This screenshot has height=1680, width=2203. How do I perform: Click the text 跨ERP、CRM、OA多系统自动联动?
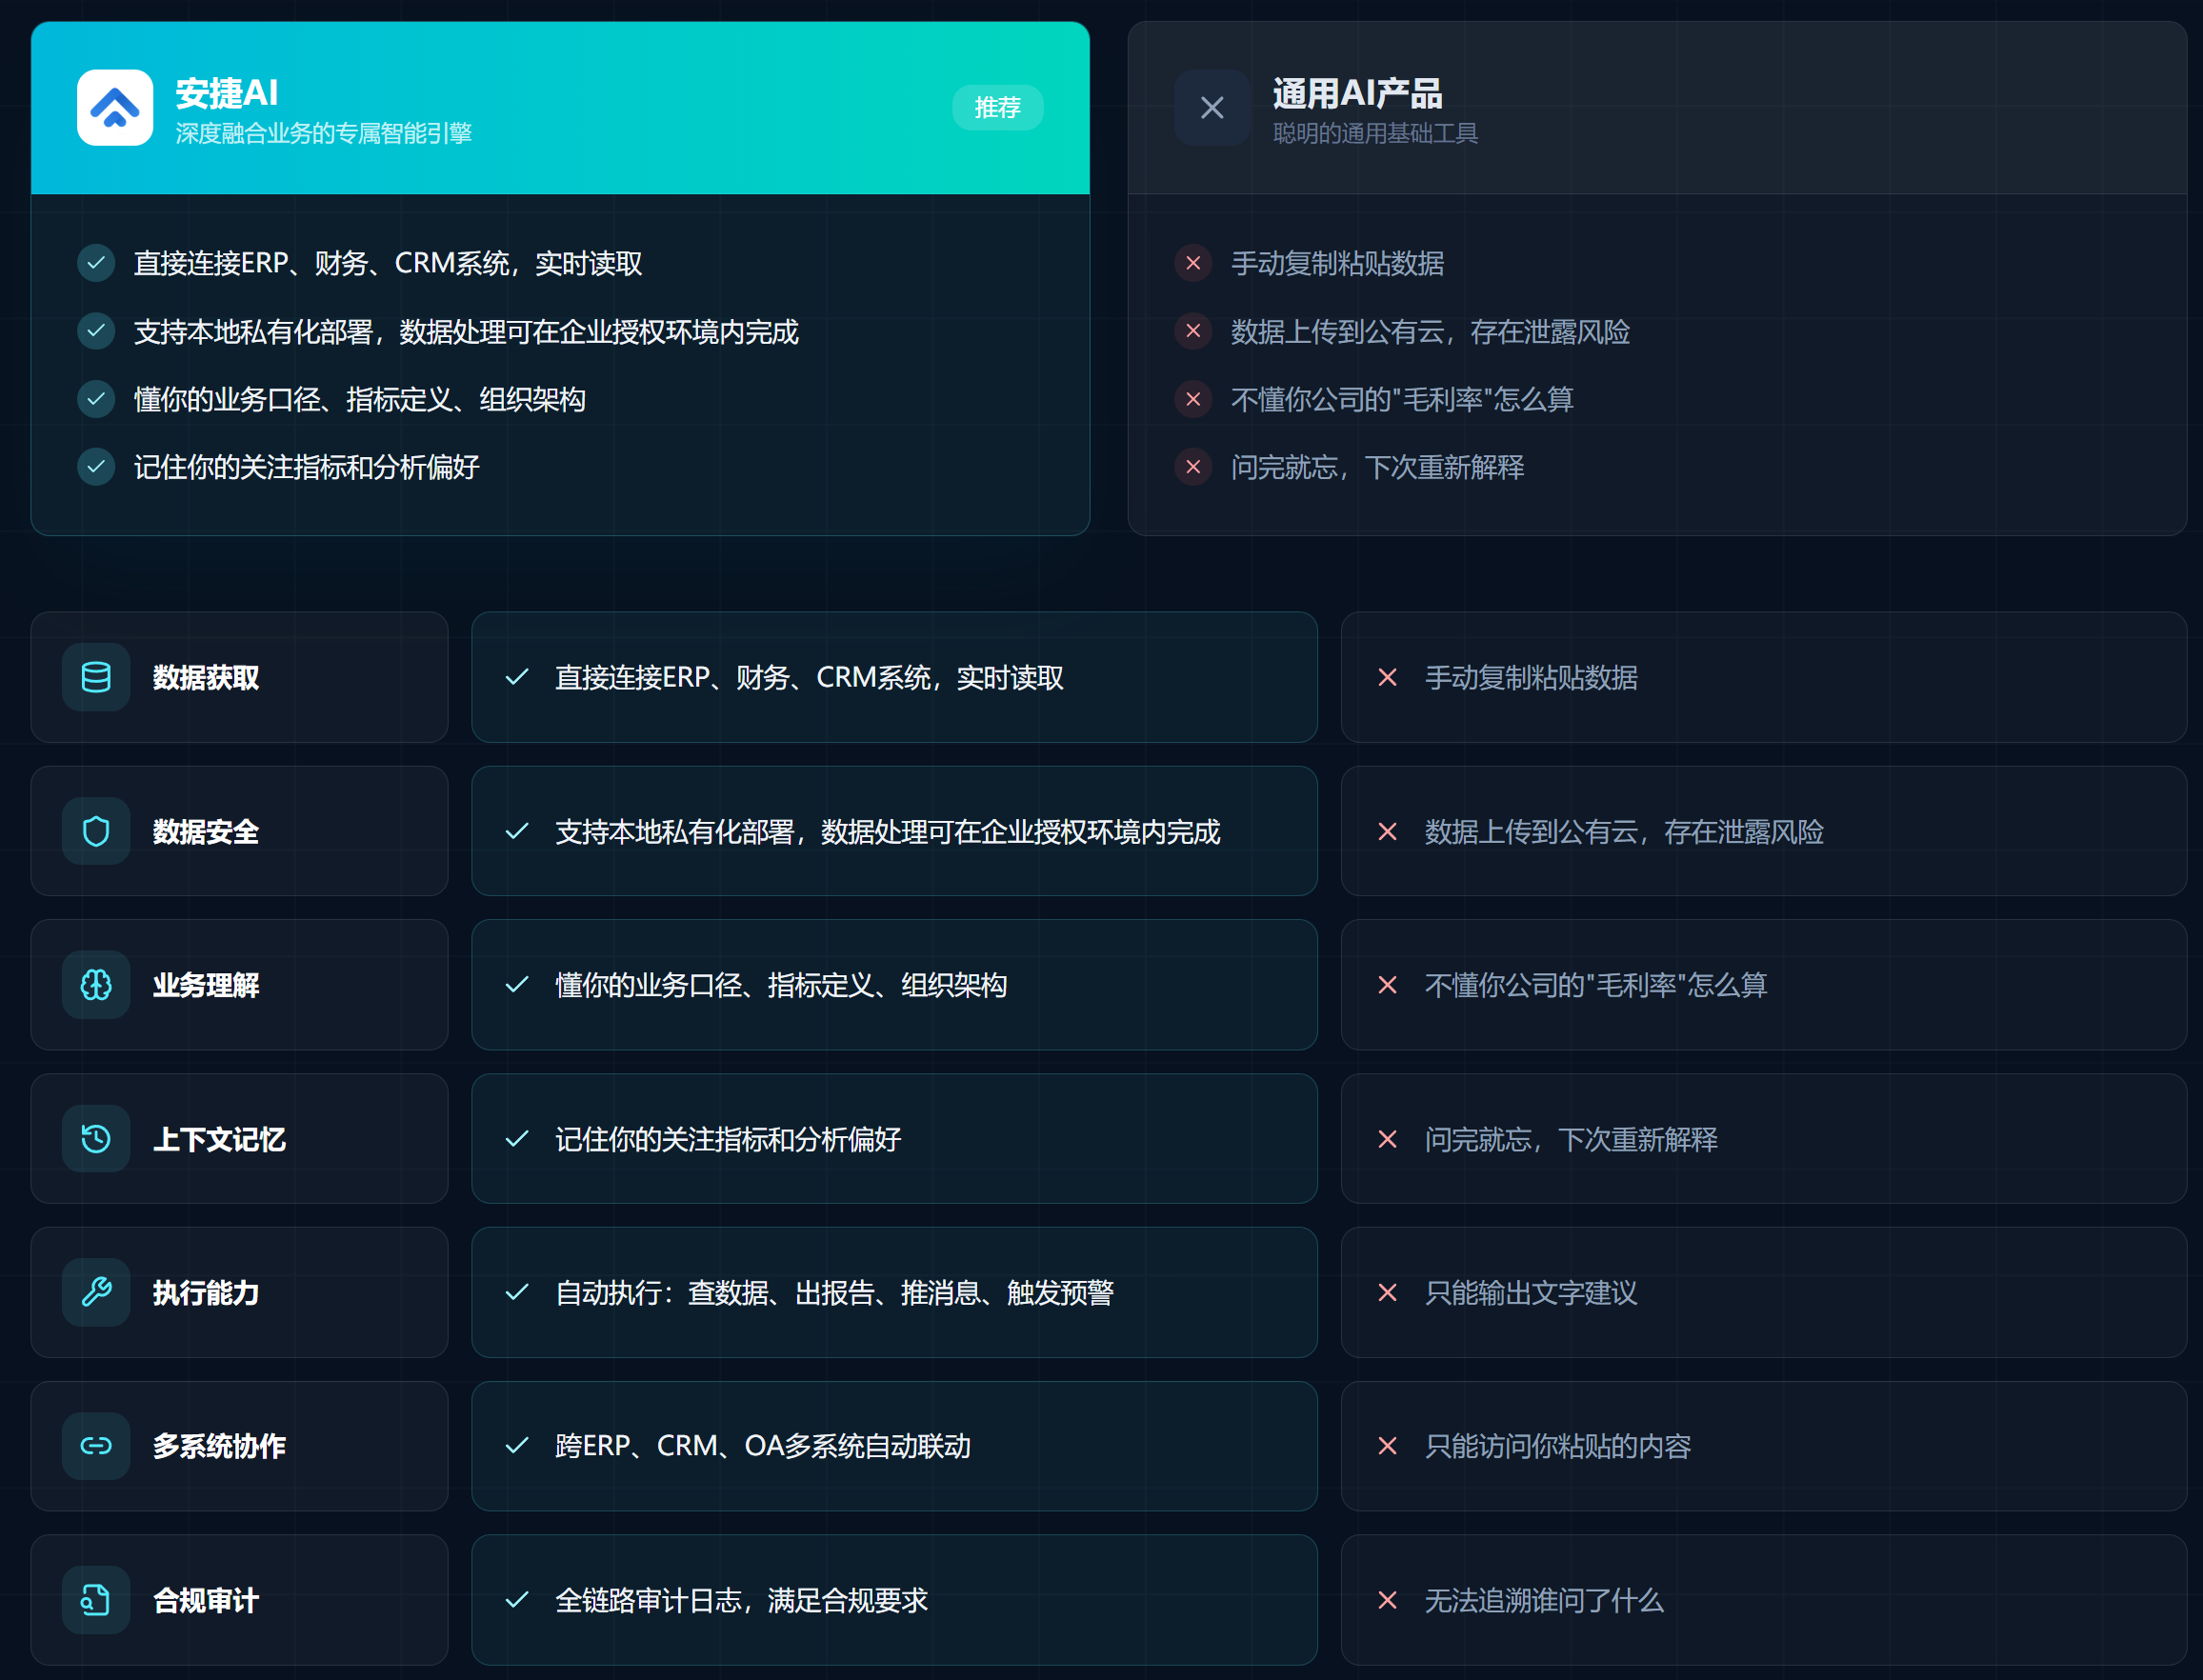763,1446
